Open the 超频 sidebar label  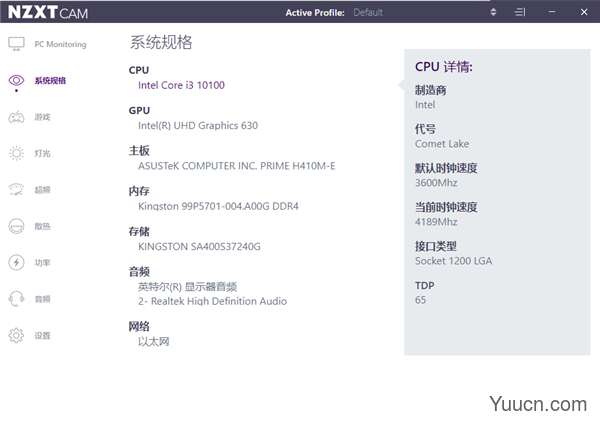[42, 190]
